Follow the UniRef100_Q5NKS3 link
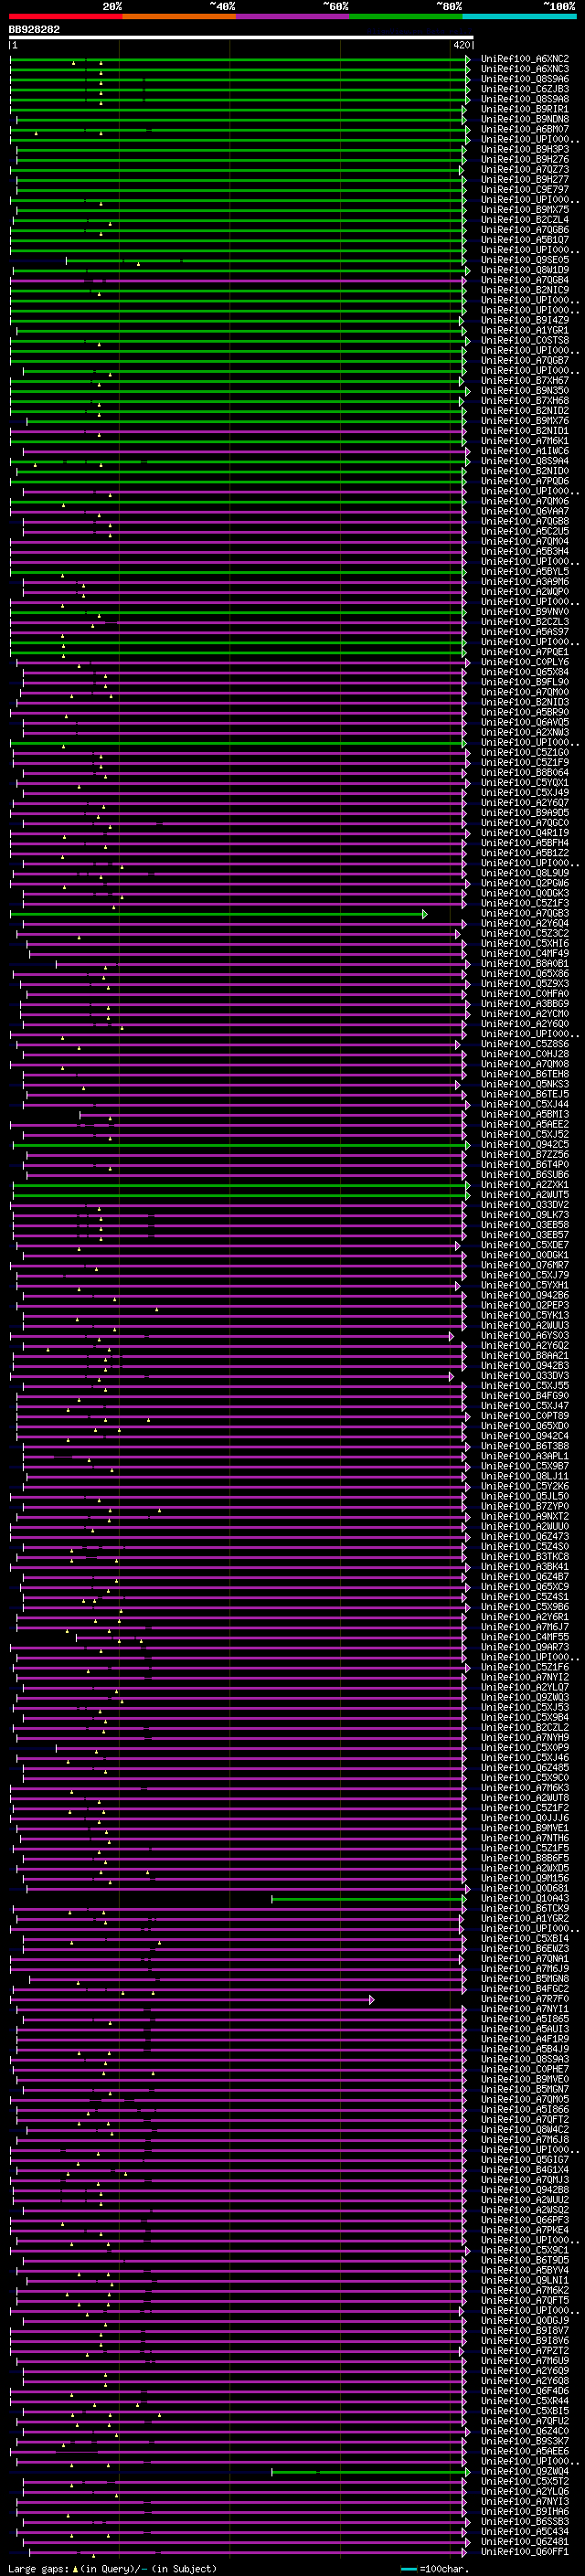The width and height of the screenshot is (585, 2576). coord(525,1084)
